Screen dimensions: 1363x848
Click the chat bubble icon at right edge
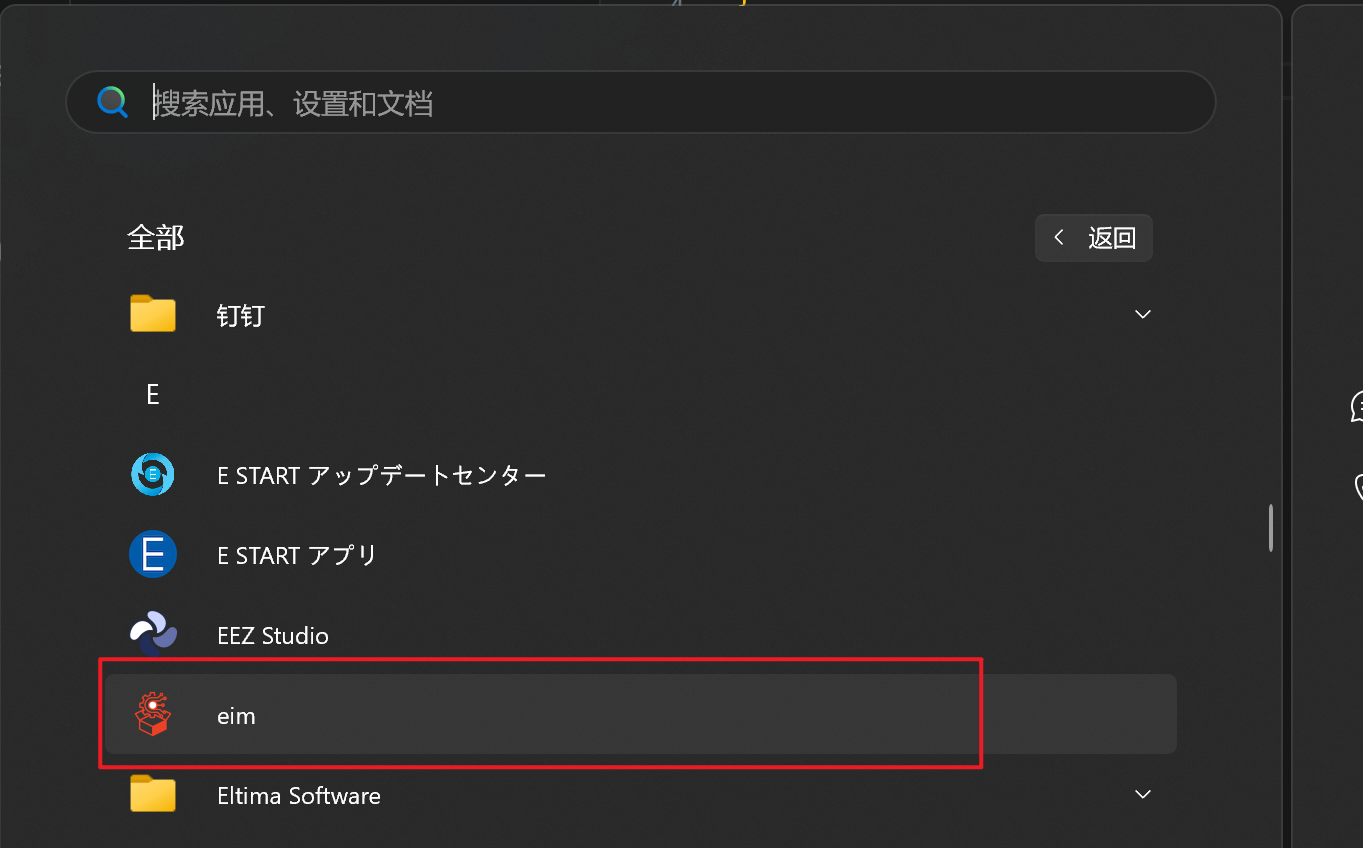pyautogui.click(x=1357, y=406)
